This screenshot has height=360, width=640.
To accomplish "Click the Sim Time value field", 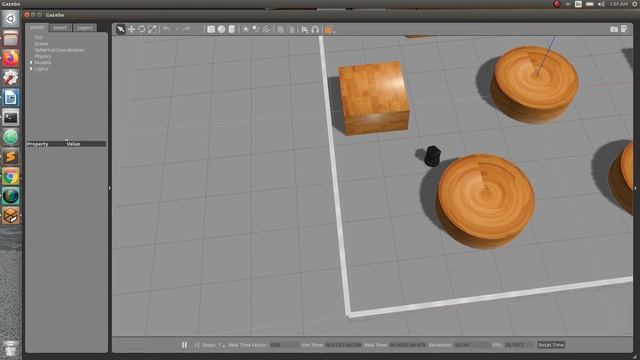I will [343, 345].
